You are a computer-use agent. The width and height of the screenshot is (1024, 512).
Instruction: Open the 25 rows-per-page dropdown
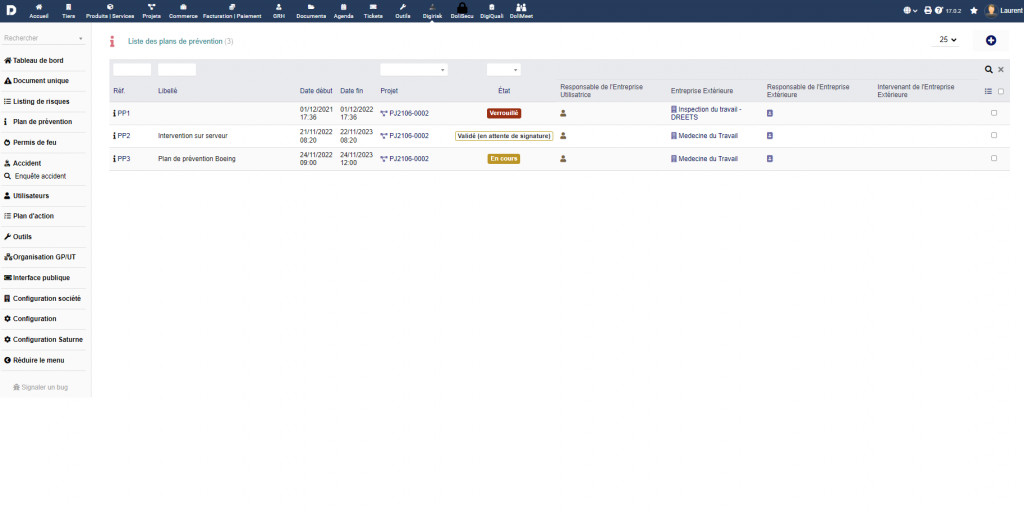point(948,40)
